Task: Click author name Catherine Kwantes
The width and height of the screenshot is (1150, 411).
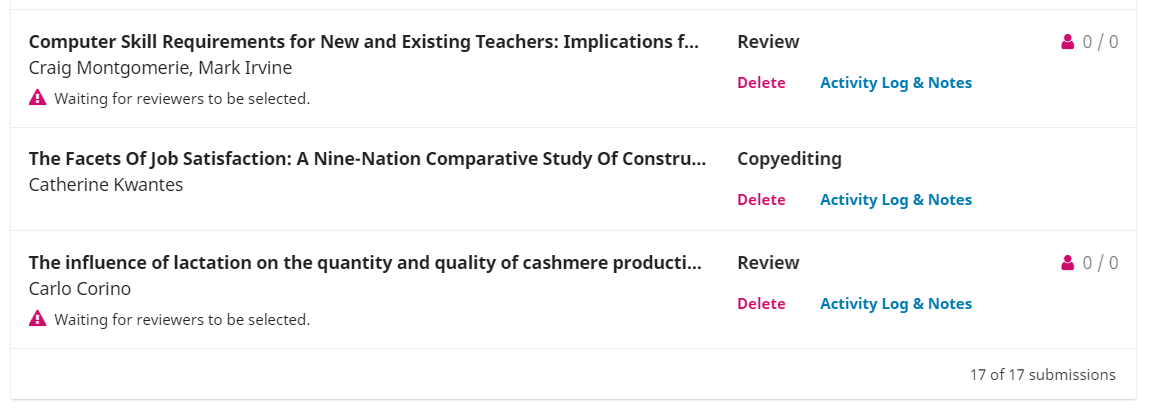Action: tap(106, 185)
